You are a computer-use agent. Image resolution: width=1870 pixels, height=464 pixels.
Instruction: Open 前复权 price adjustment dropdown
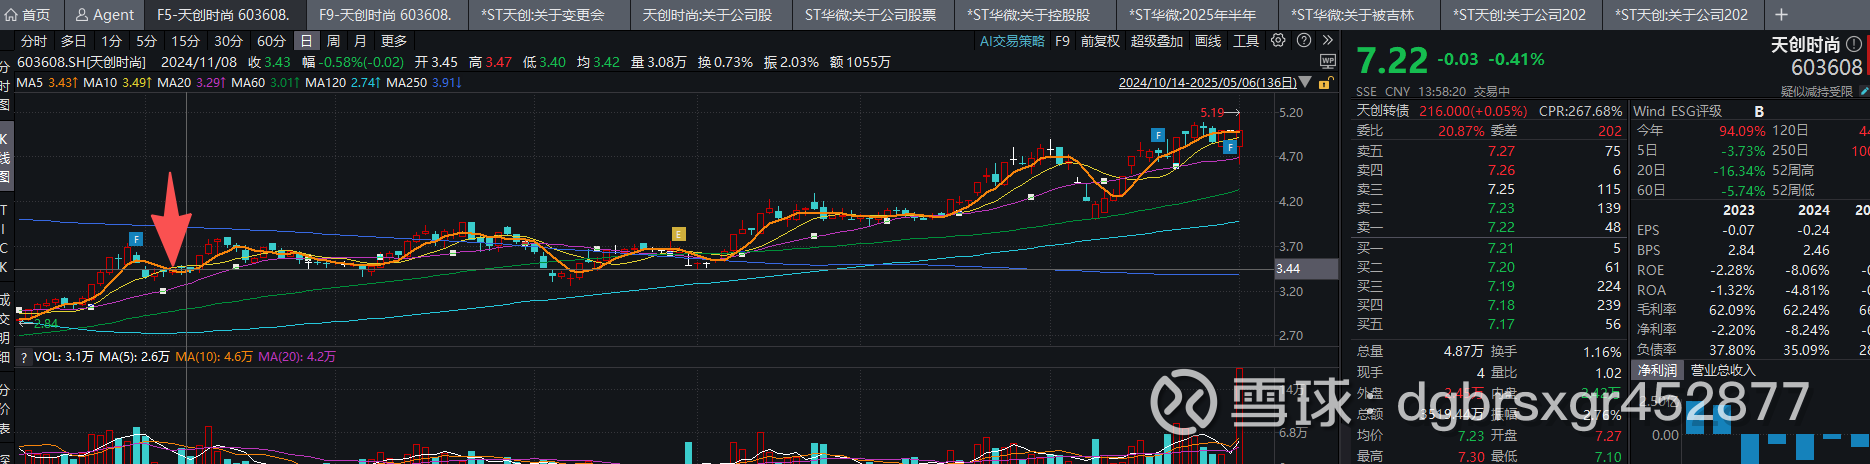pyautogui.click(x=1100, y=41)
